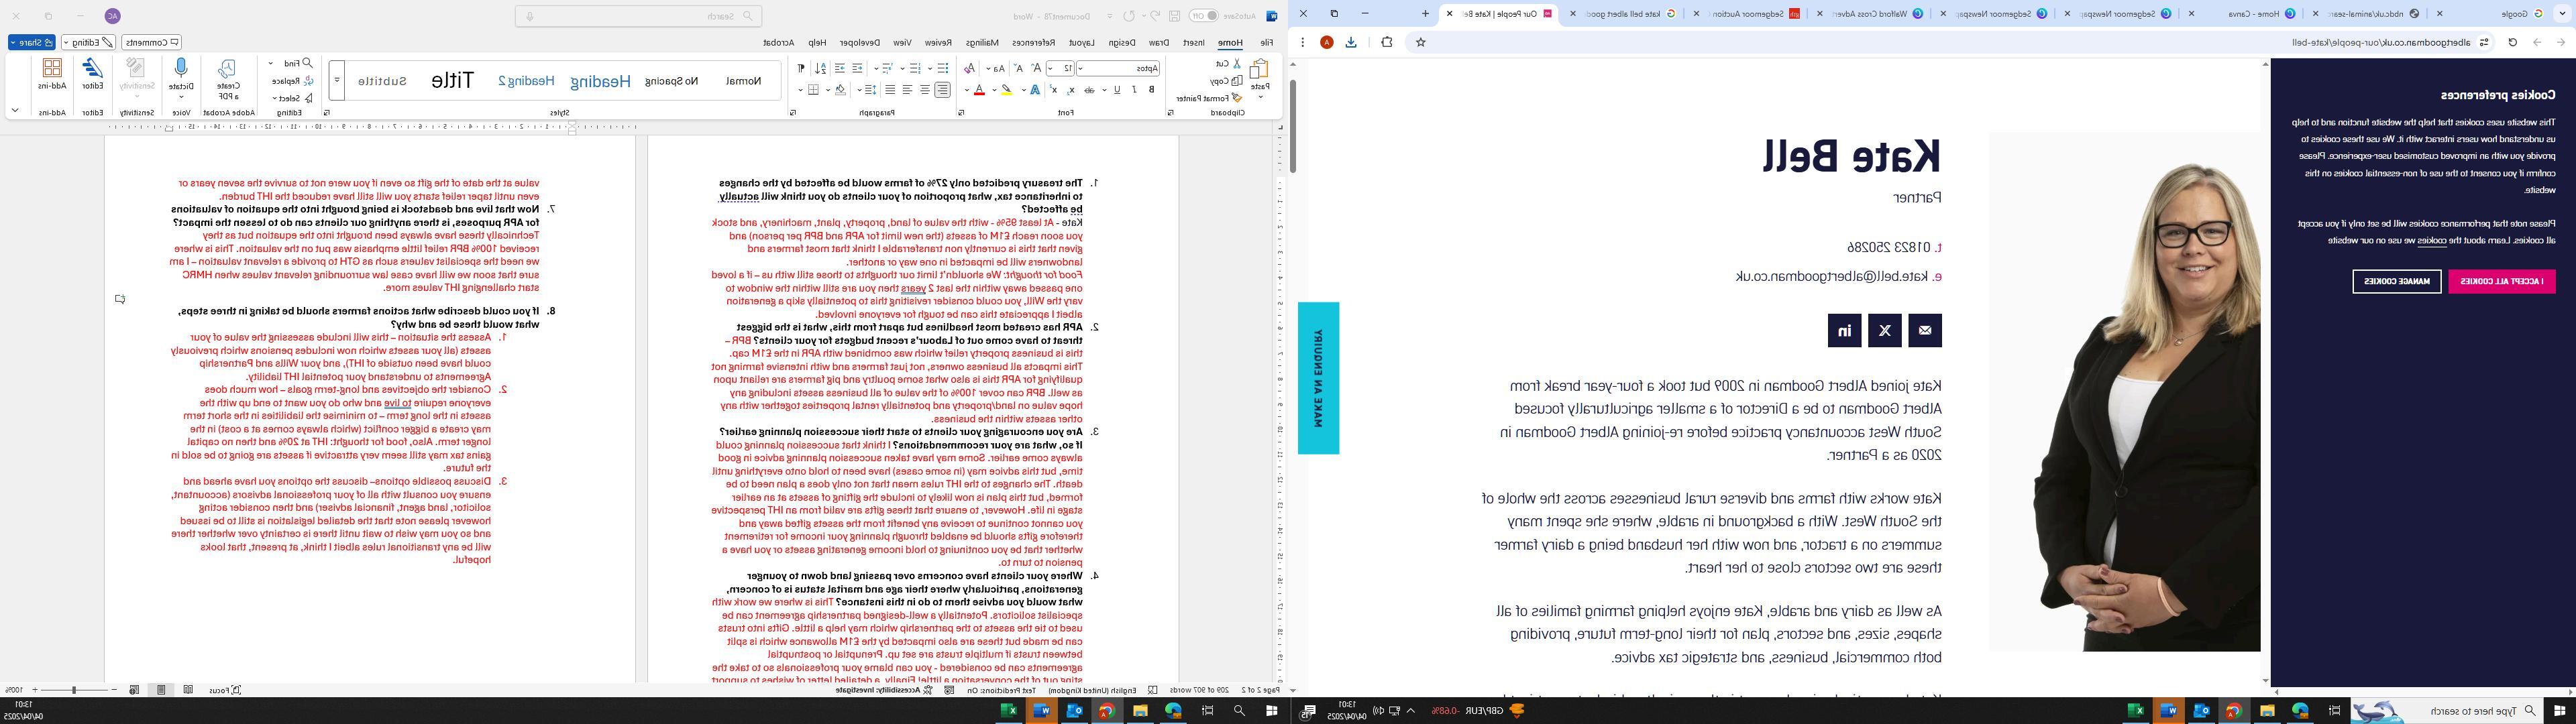Open the Word Editor tool
Viewport: 2576px width, 724px height.
coord(93,70)
